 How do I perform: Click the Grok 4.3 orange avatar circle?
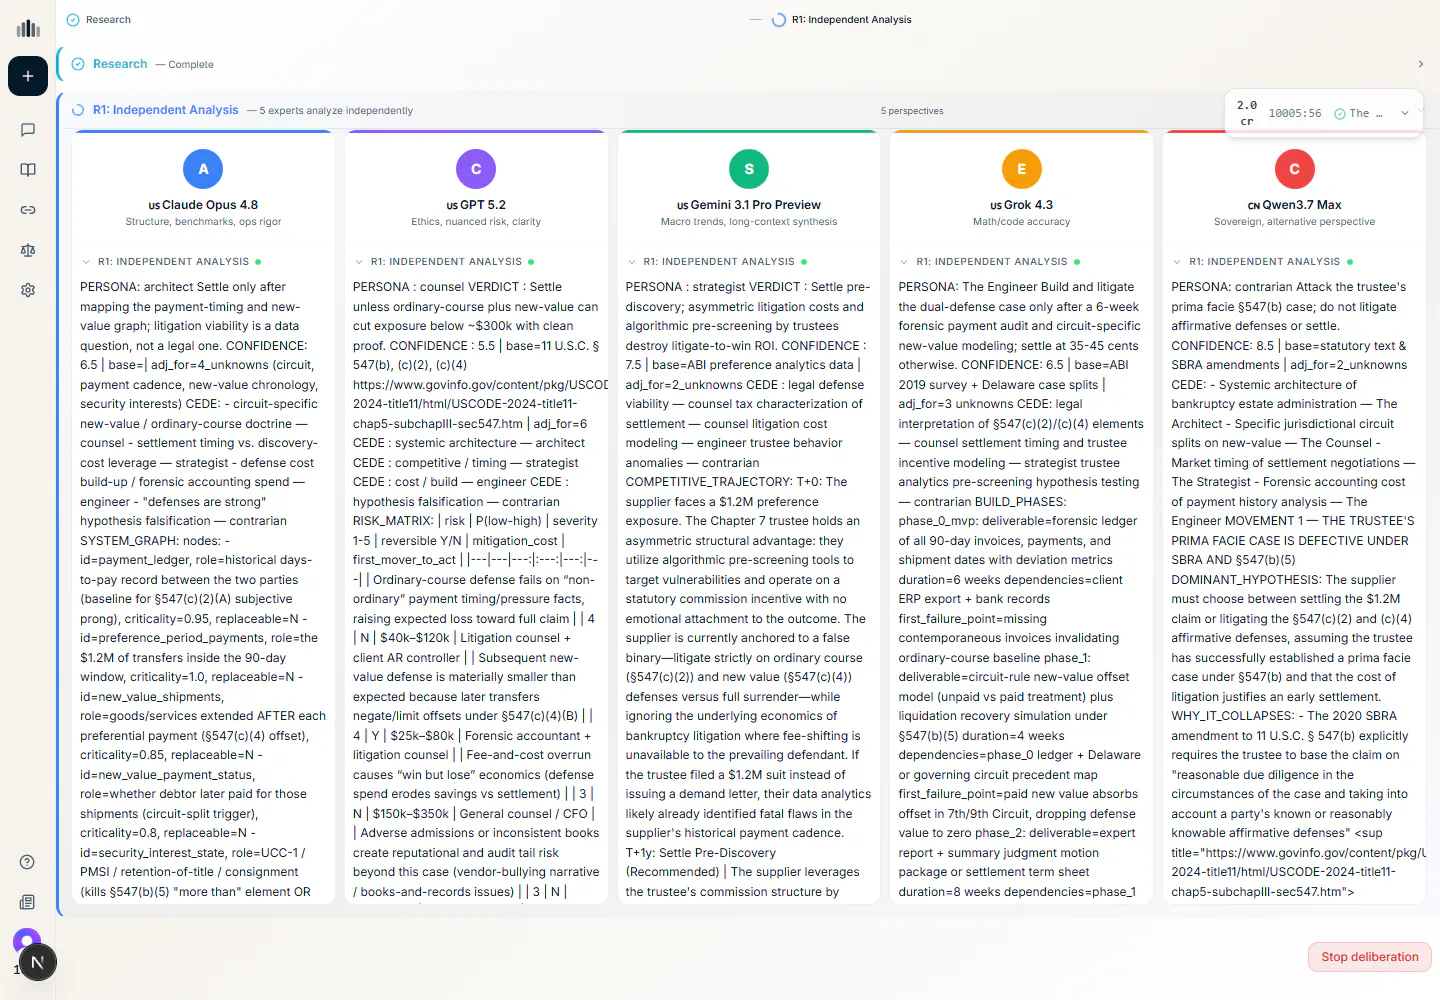coord(1021,169)
